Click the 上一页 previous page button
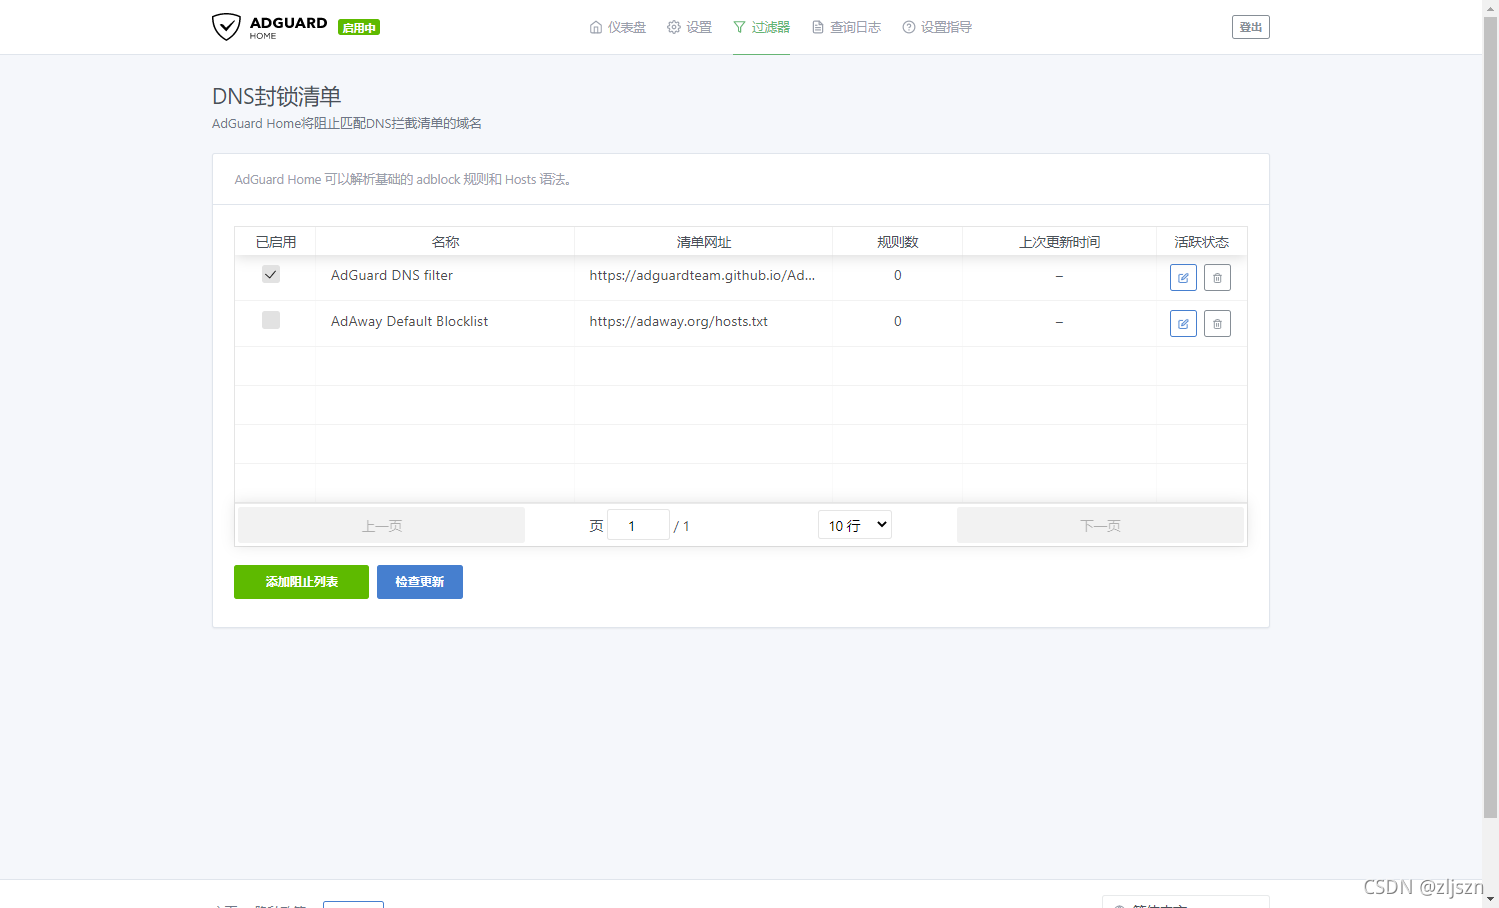 pos(381,525)
